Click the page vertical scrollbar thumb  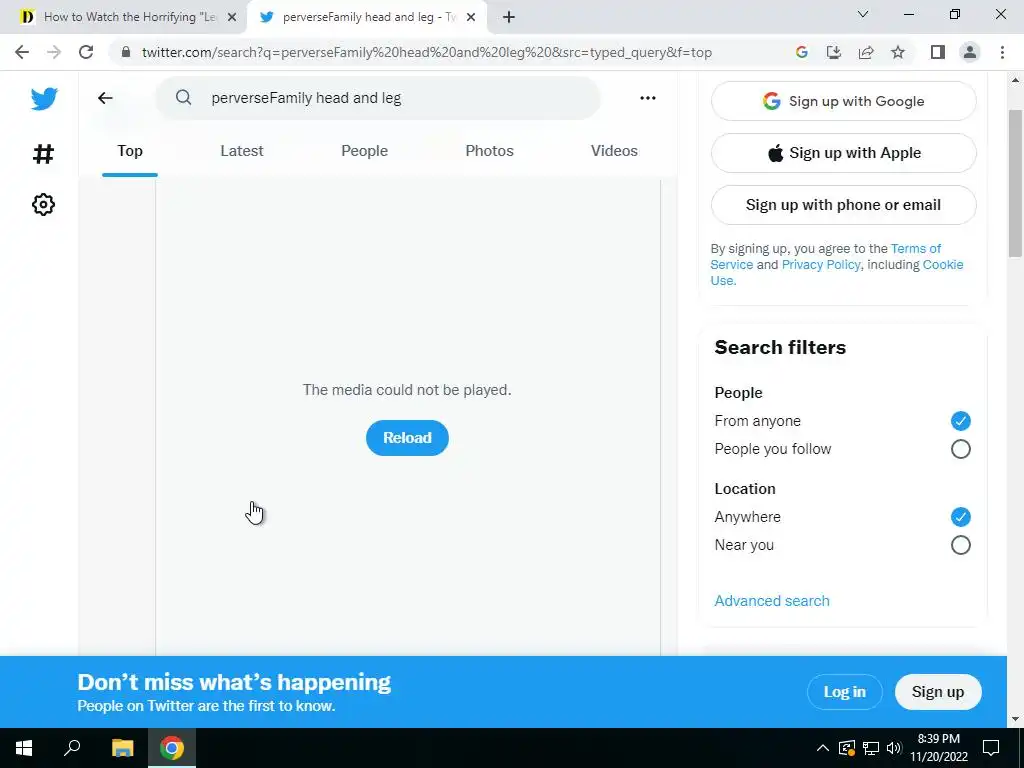1016,183
